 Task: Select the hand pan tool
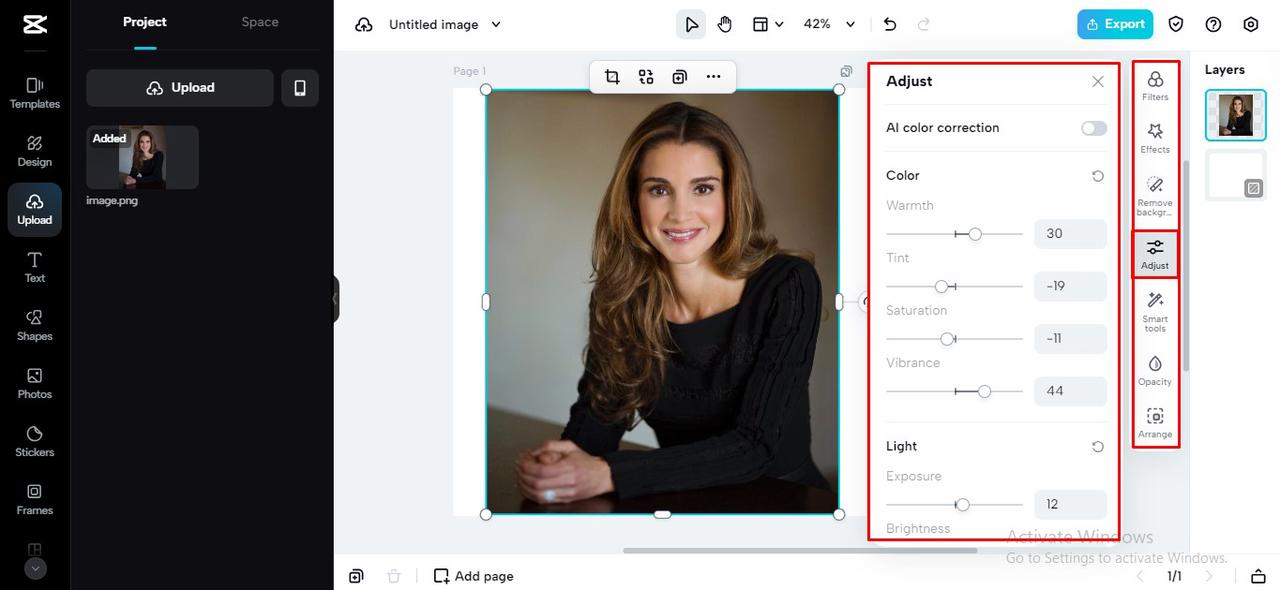(725, 24)
